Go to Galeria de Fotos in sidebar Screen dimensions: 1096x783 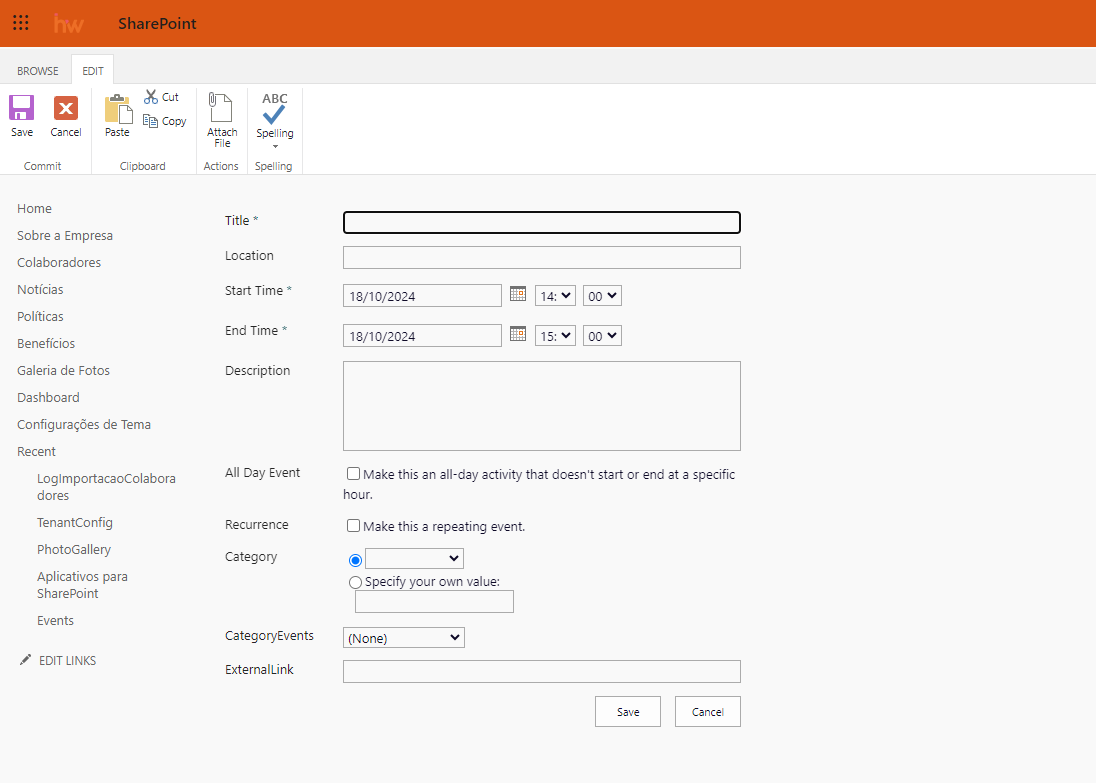click(63, 371)
